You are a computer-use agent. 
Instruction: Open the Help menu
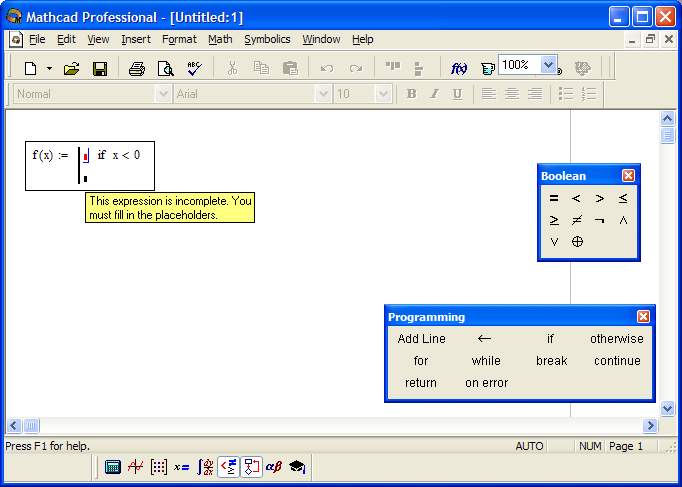point(363,40)
